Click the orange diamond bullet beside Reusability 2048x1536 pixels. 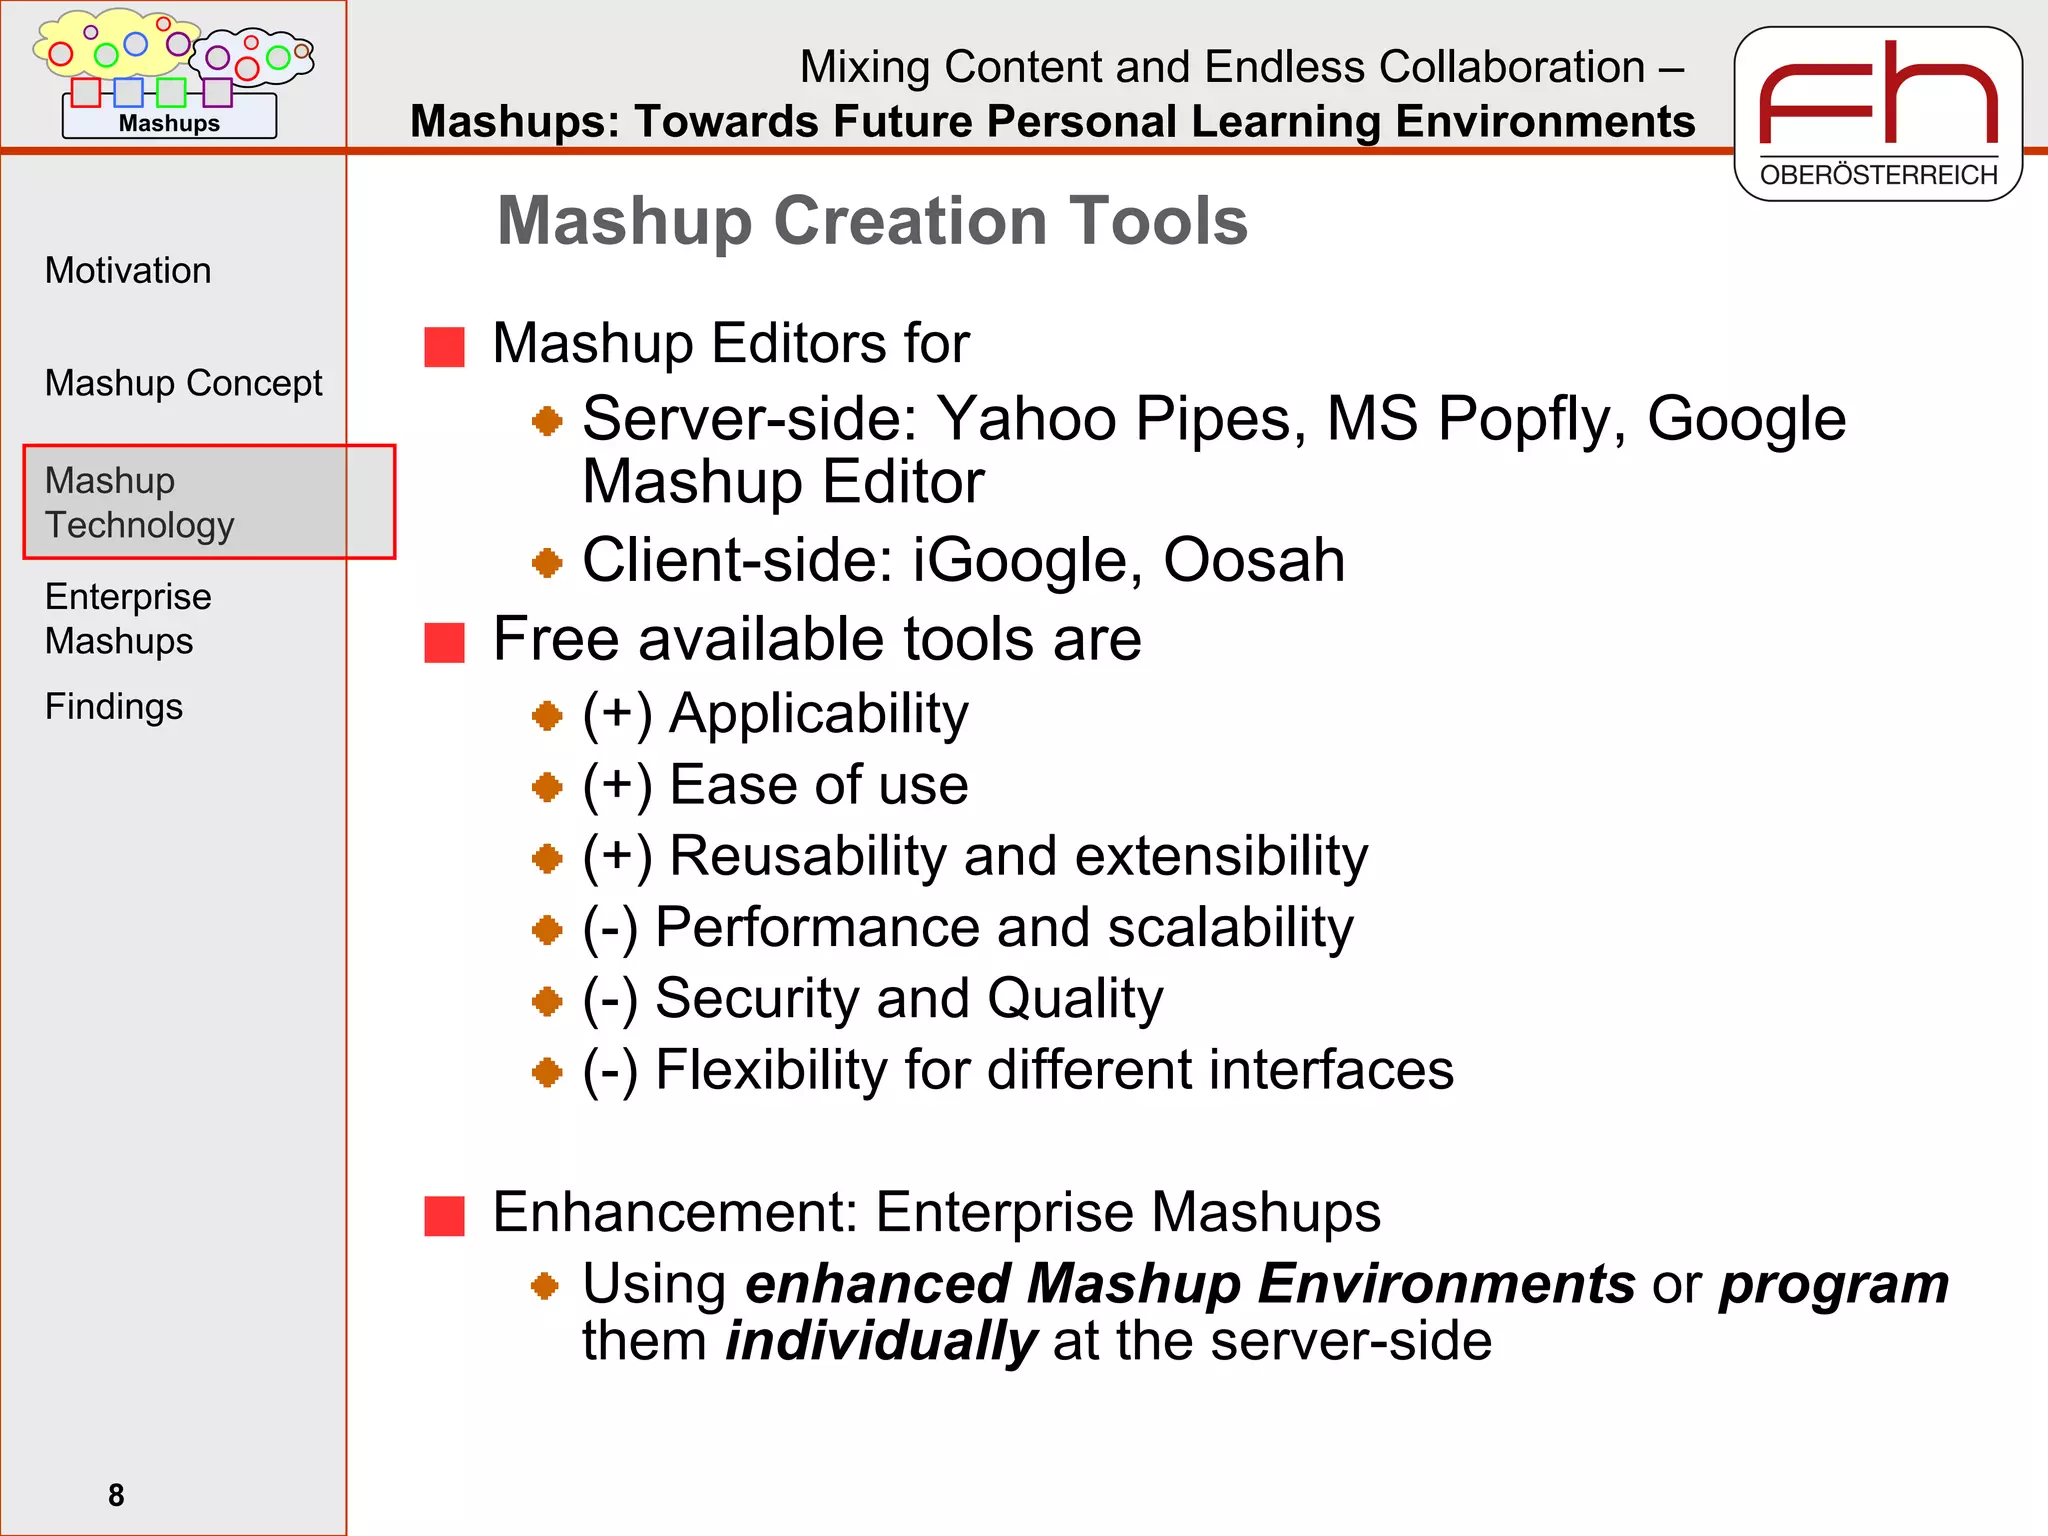(547, 858)
